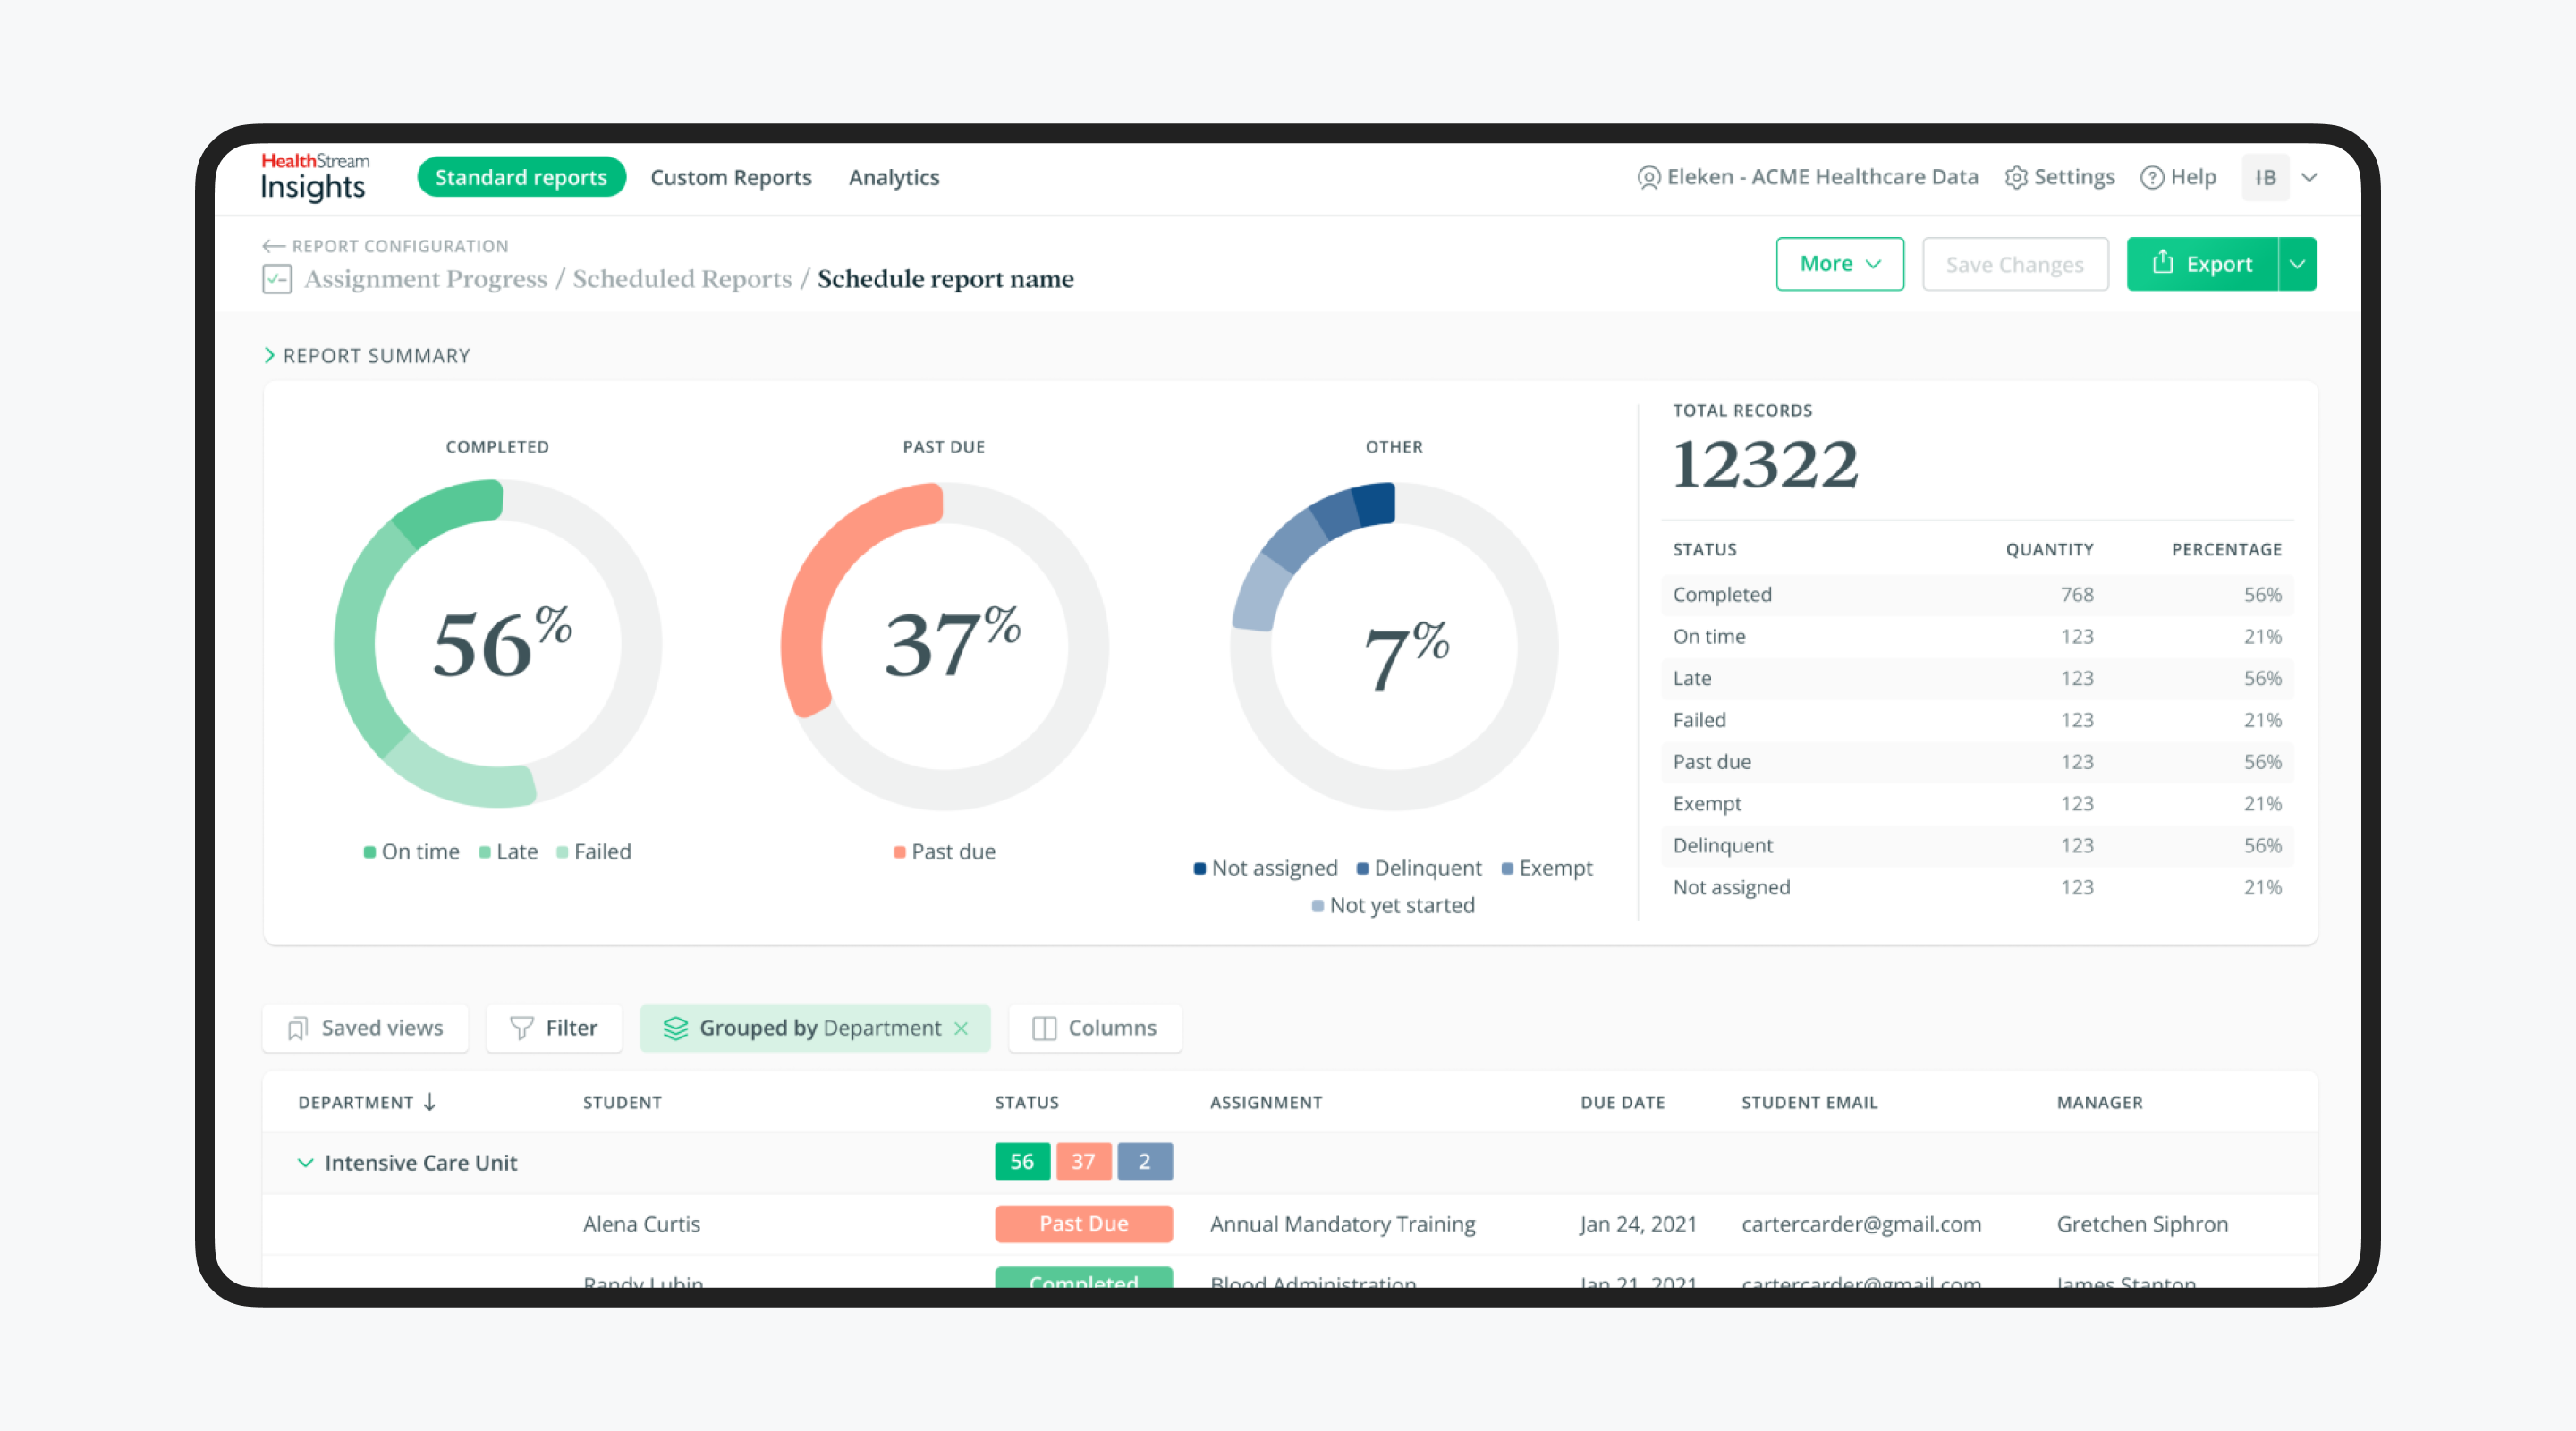Expand the Export options chevron
This screenshot has width=2576, height=1431.
(x=2296, y=263)
